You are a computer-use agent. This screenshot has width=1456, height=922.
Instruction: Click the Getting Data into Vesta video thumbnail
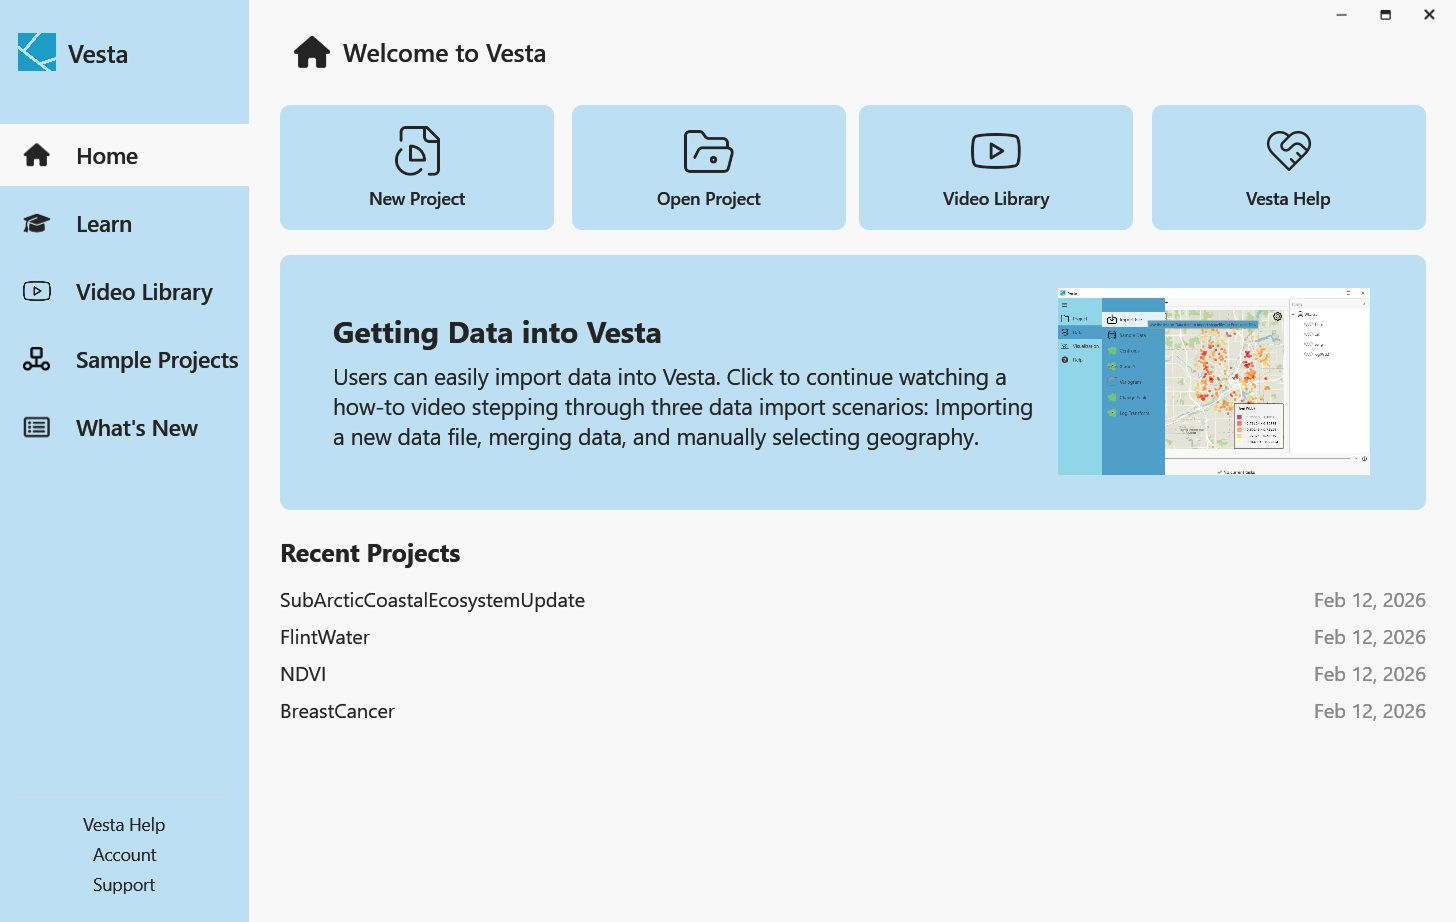point(1213,381)
